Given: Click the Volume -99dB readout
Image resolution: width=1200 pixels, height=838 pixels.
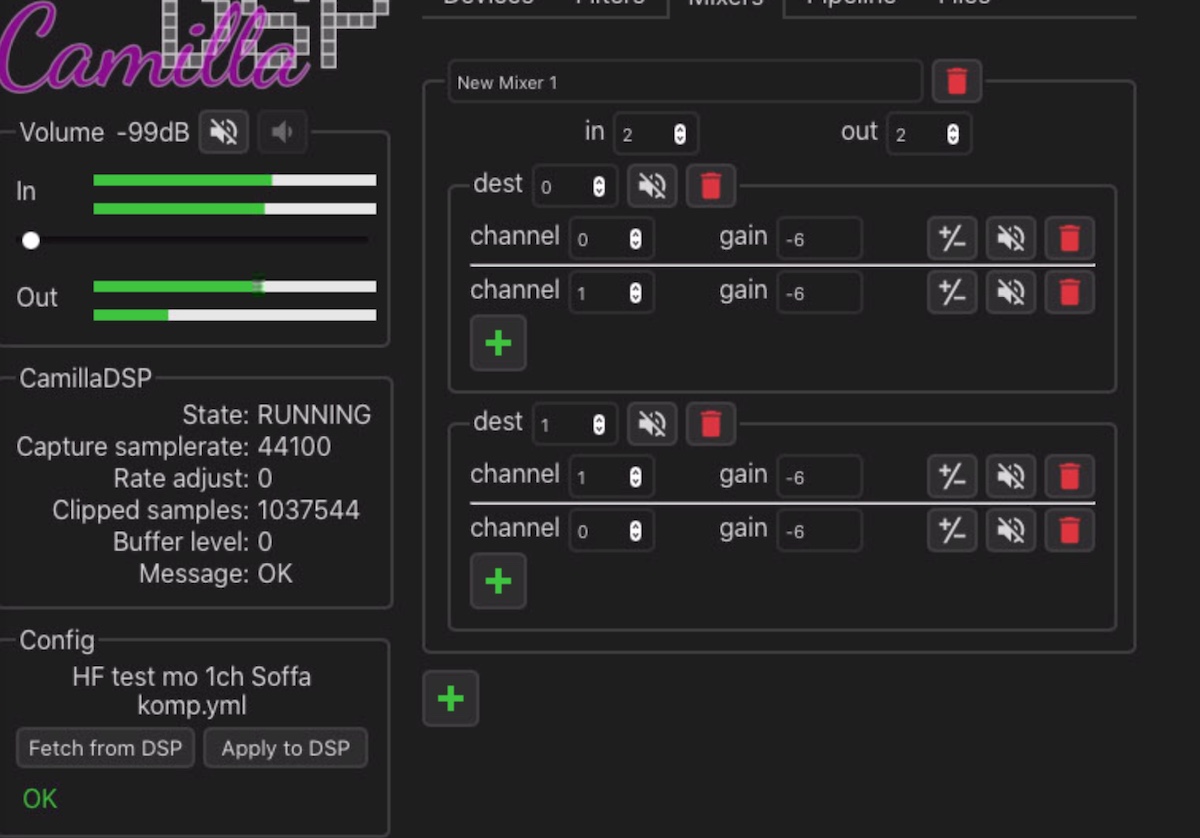Looking at the screenshot, I should click(x=153, y=133).
